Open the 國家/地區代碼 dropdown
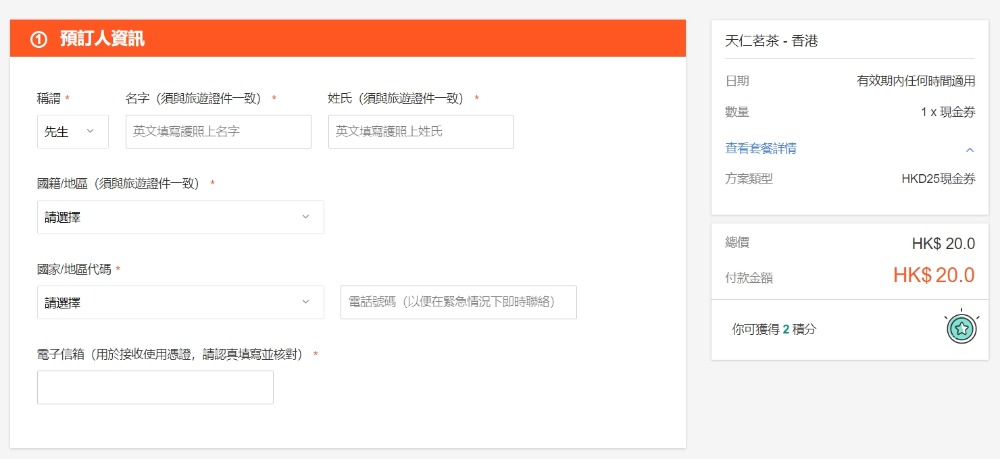1000x459 pixels. pyautogui.click(x=180, y=302)
